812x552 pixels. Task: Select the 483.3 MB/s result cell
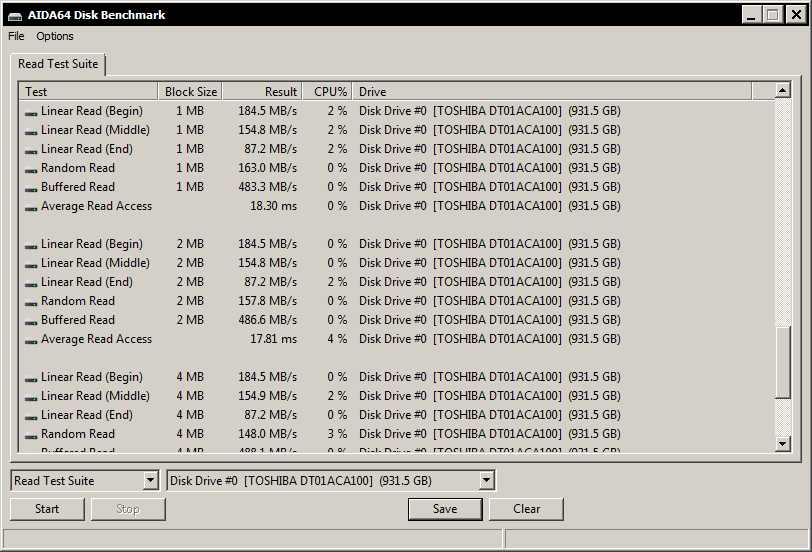267,187
